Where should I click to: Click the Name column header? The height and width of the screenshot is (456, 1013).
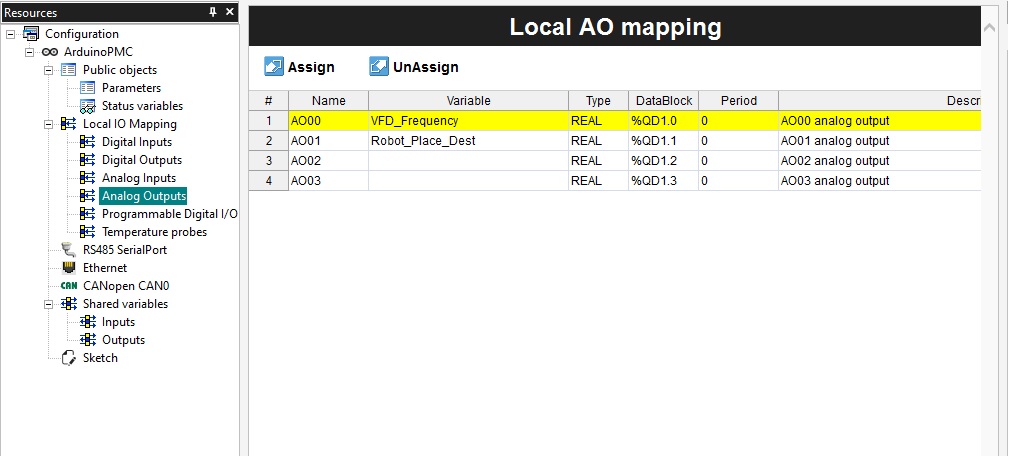(328, 101)
